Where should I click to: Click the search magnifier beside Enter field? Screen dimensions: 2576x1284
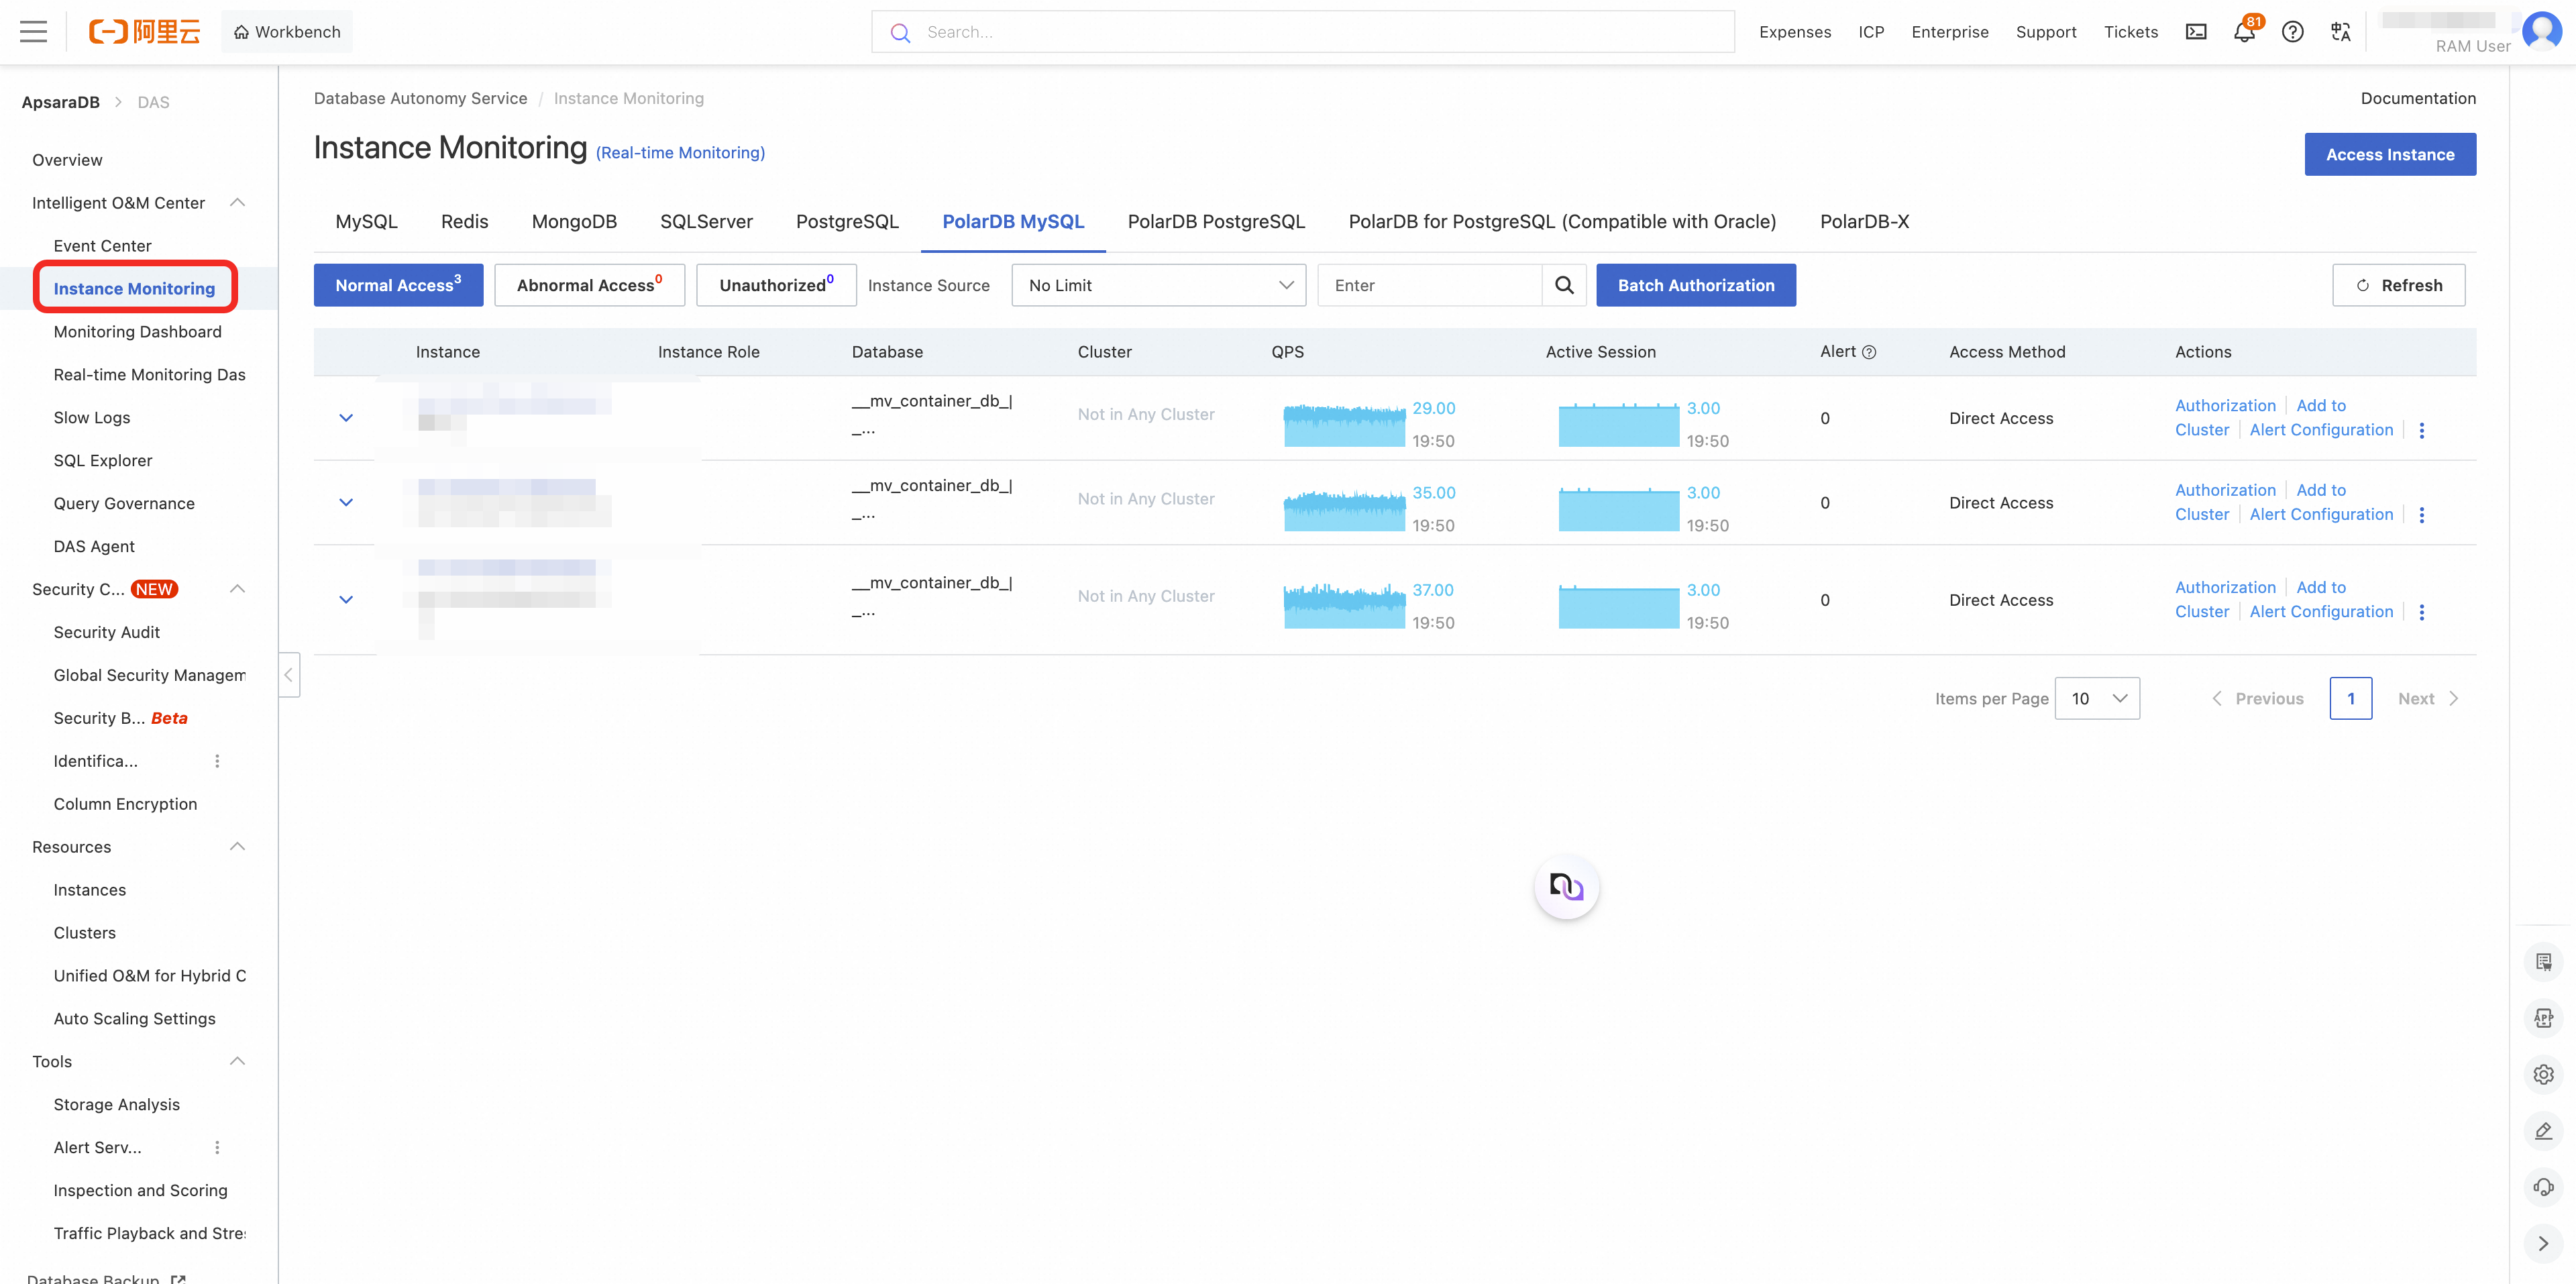1564,285
